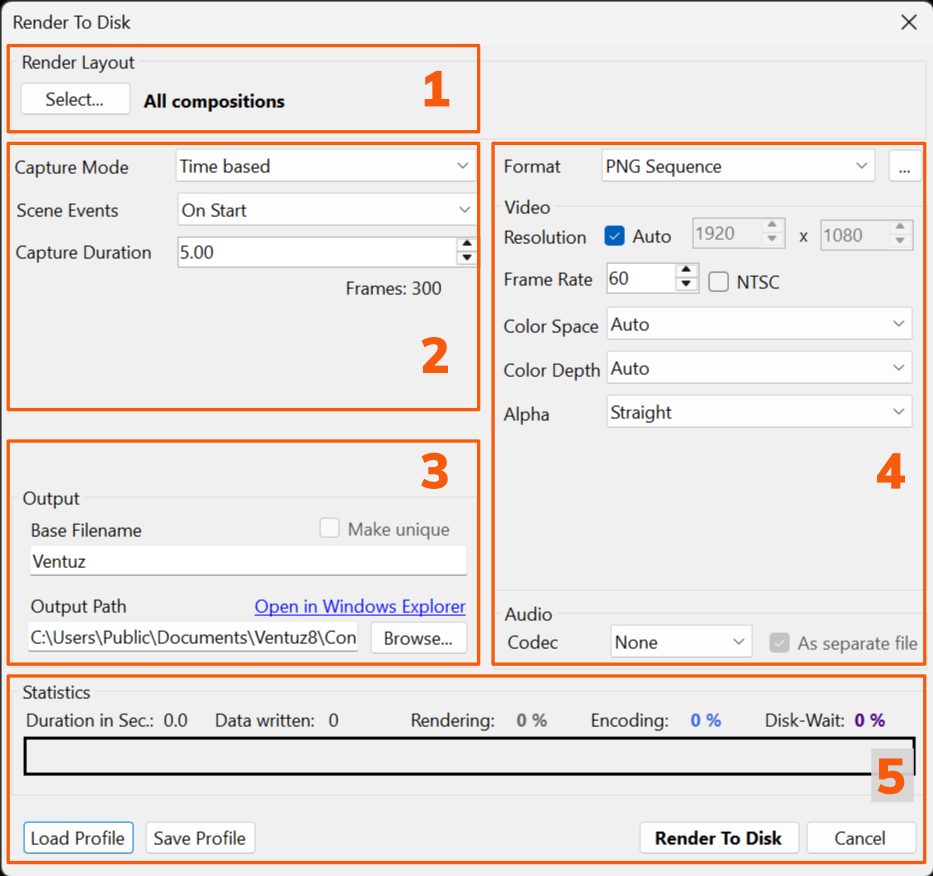The height and width of the screenshot is (876, 933).
Task: Open the Capture Mode dropdown
Action: click(325, 167)
